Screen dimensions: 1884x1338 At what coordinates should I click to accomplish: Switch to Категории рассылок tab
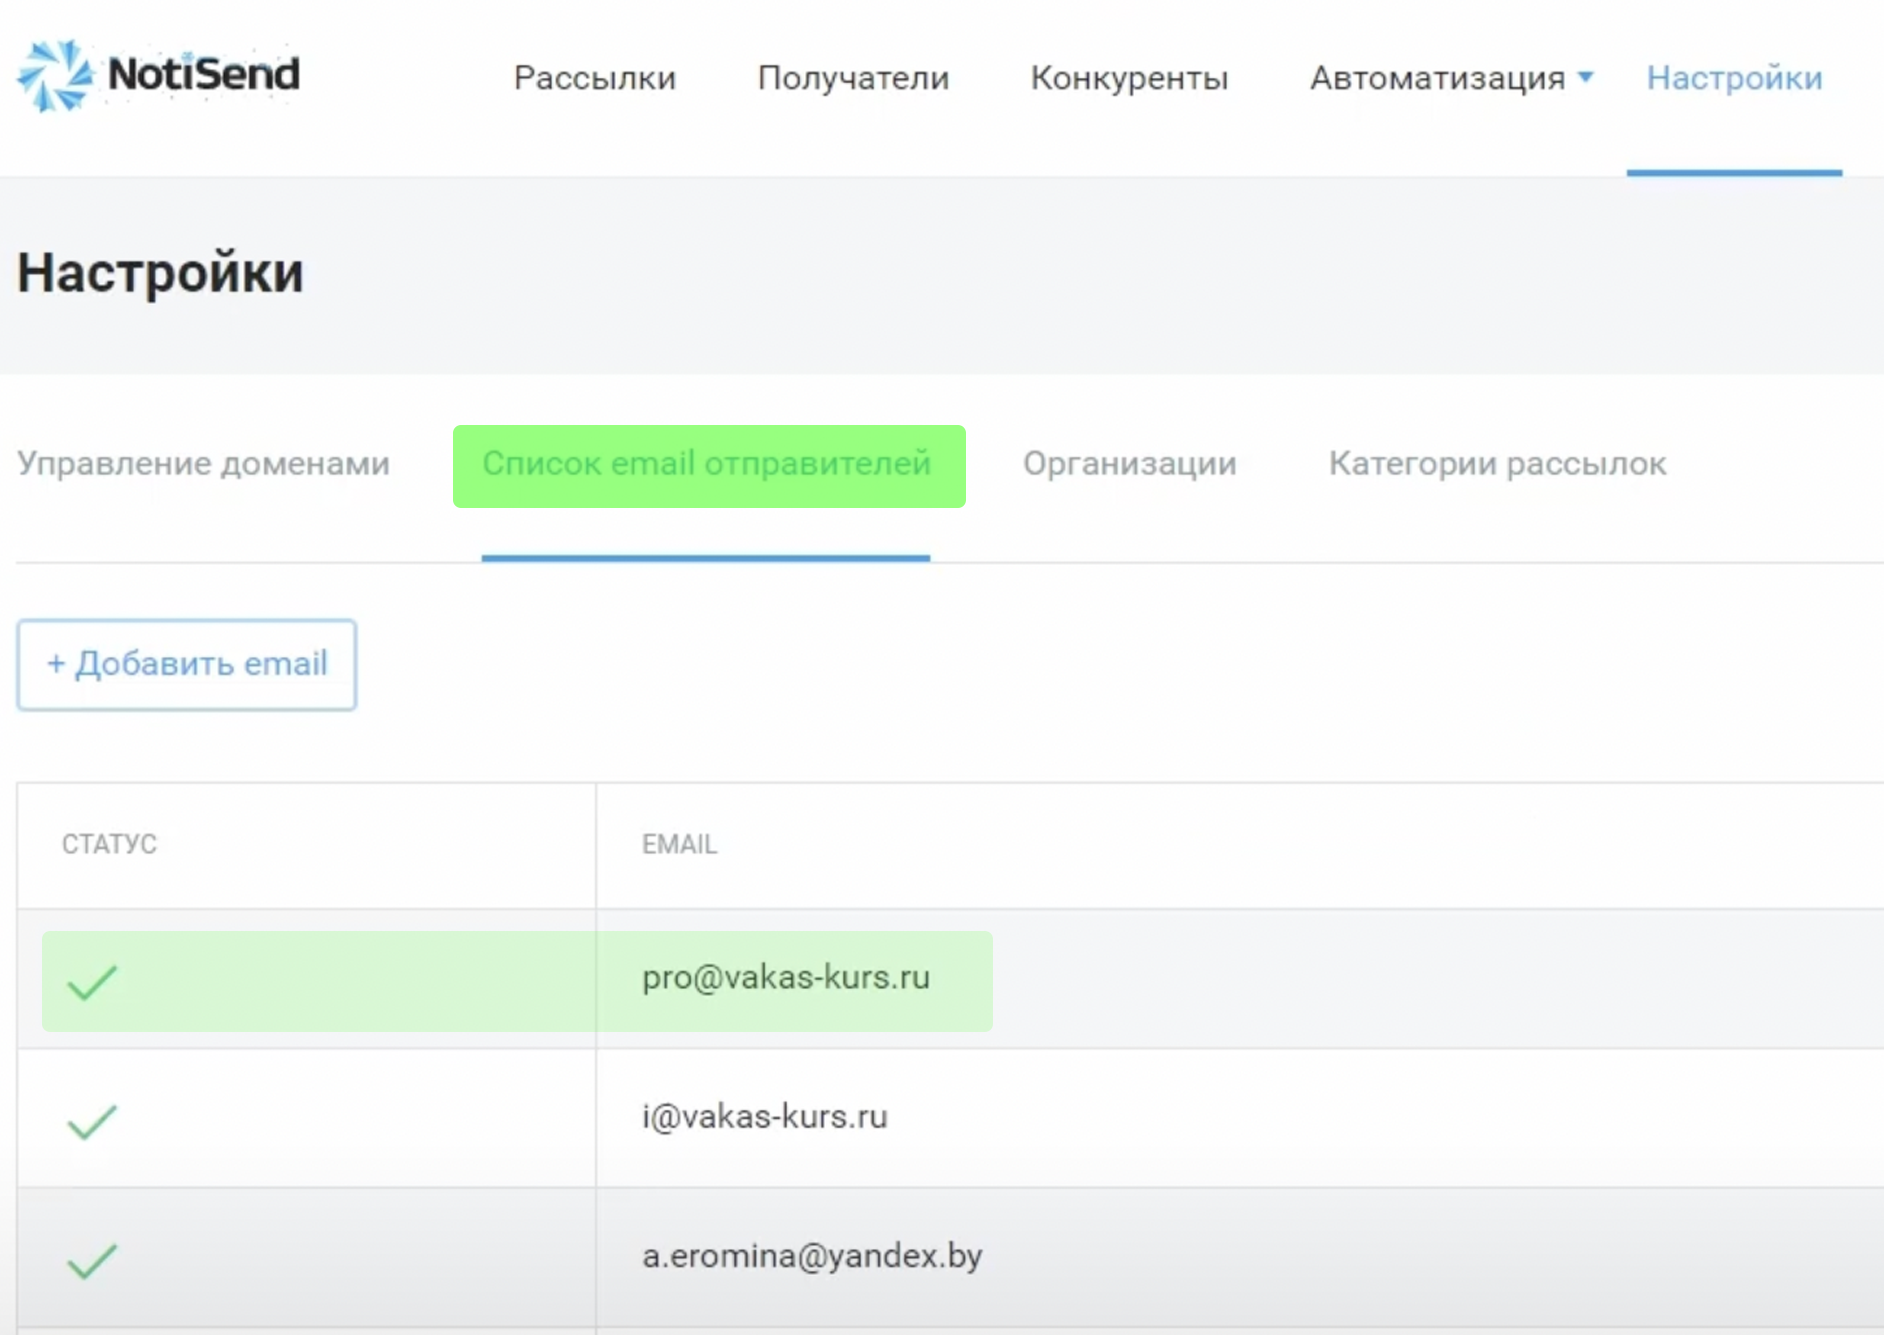pos(1497,464)
